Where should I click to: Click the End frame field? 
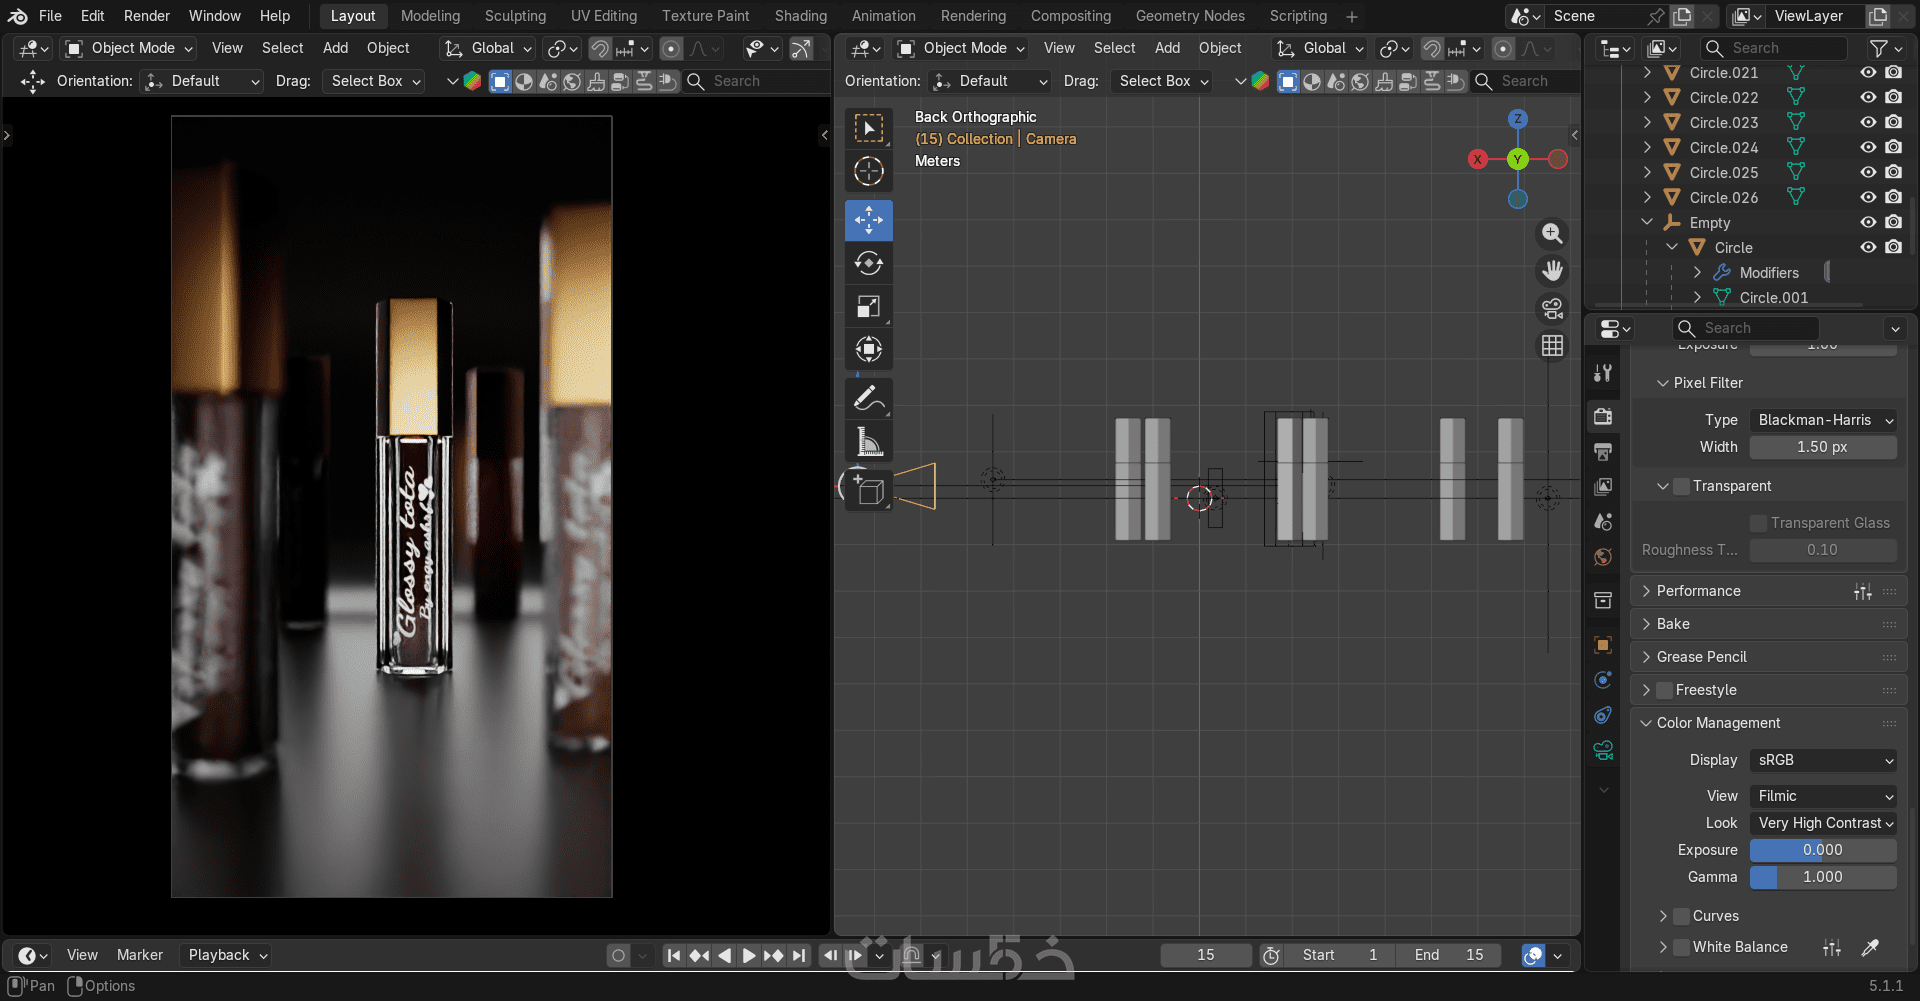tap(1449, 955)
